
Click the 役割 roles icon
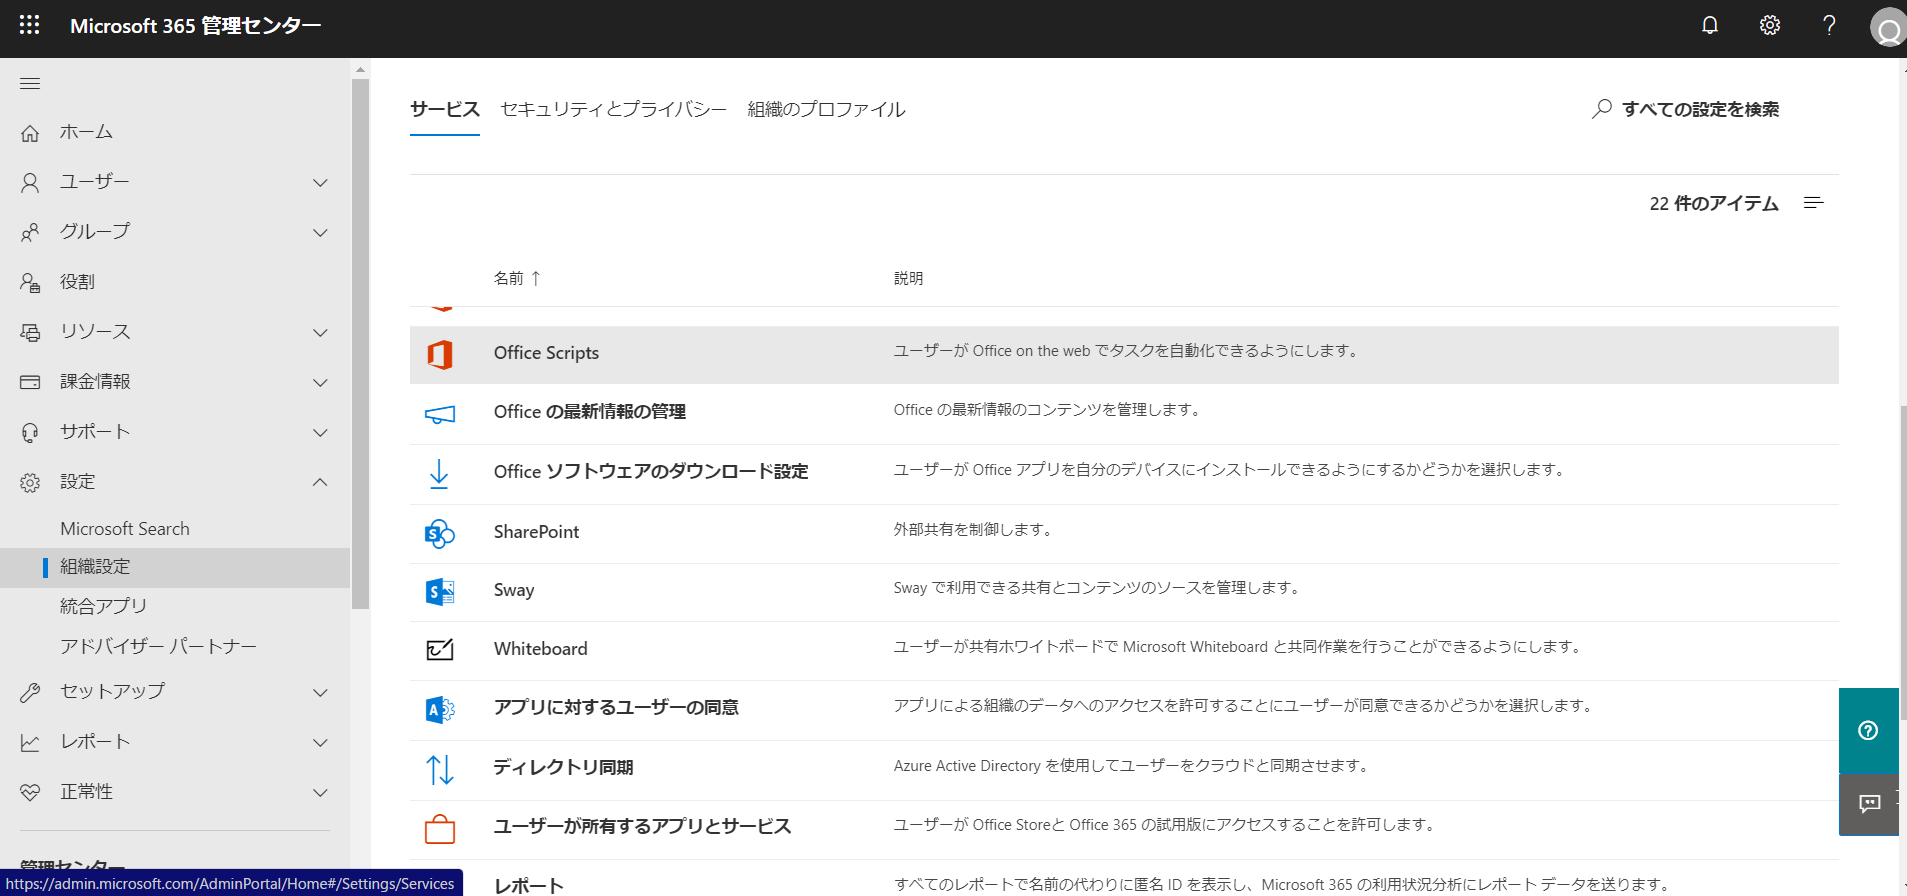[x=30, y=282]
